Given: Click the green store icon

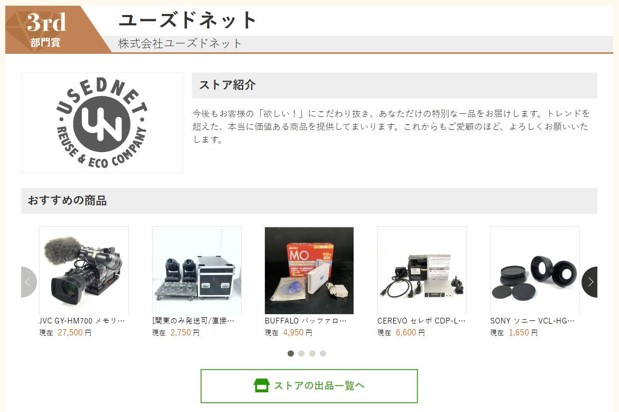Looking at the screenshot, I should pos(261,386).
